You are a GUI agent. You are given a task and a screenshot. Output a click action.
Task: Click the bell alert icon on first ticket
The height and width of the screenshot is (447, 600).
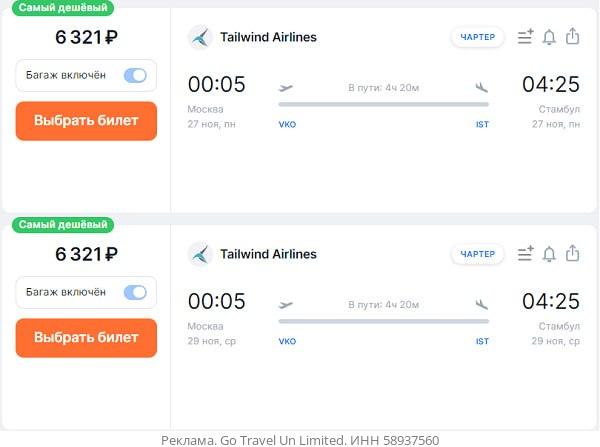[x=549, y=37]
